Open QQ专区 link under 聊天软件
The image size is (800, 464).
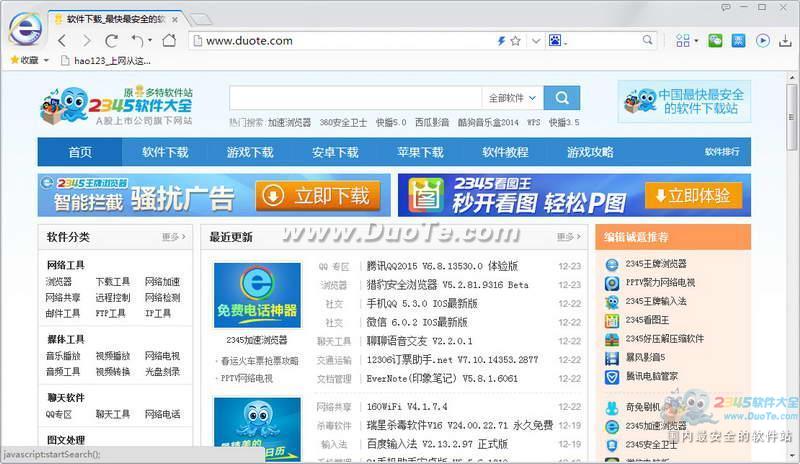click(59, 414)
